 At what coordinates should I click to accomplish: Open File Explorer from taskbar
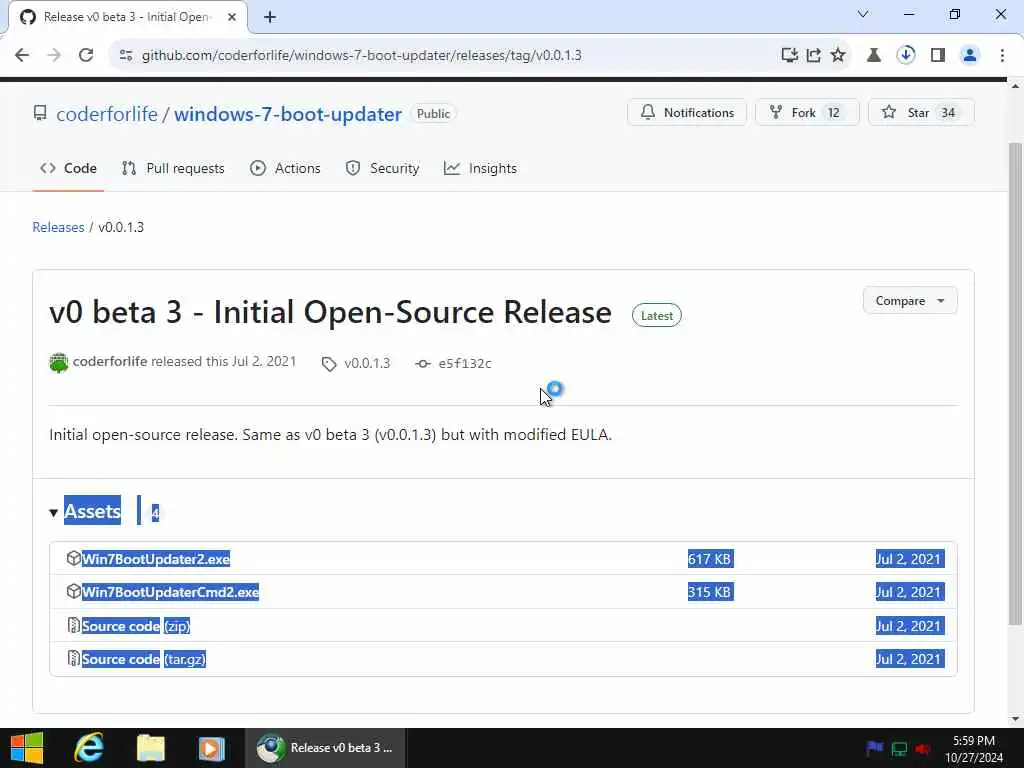(150, 748)
